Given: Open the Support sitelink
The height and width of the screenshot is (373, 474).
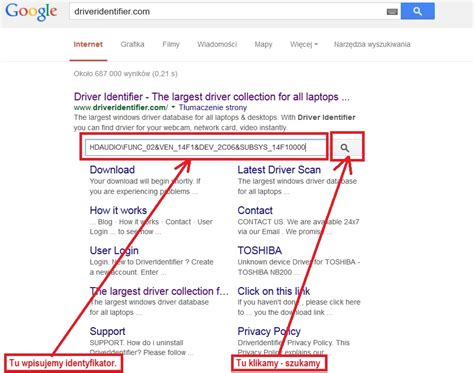Looking at the screenshot, I should pyautogui.click(x=107, y=331).
